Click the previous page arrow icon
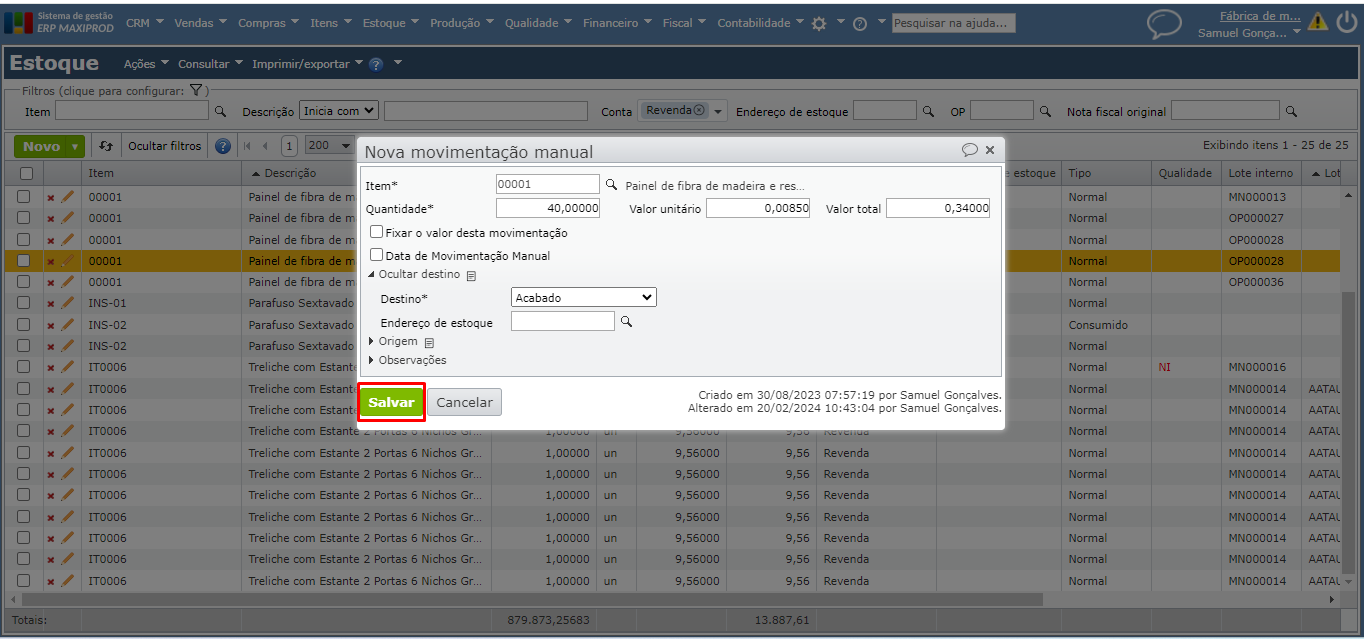The width and height of the screenshot is (1364, 639). point(266,146)
